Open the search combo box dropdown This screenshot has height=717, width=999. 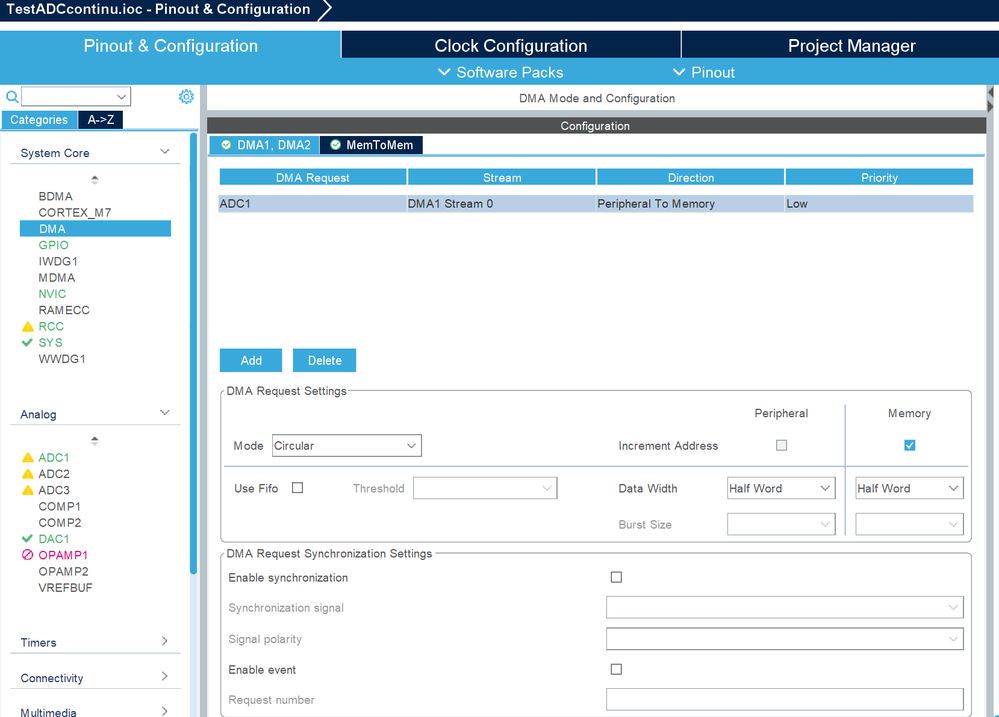(121, 97)
